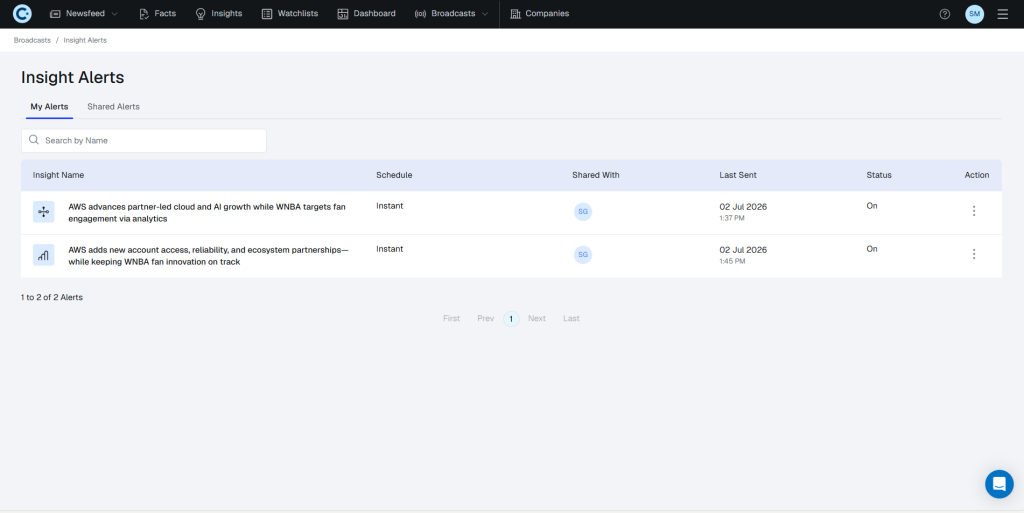Click the network icon of the partner-led cloud alert
1024x513 pixels.
point(44,211)
